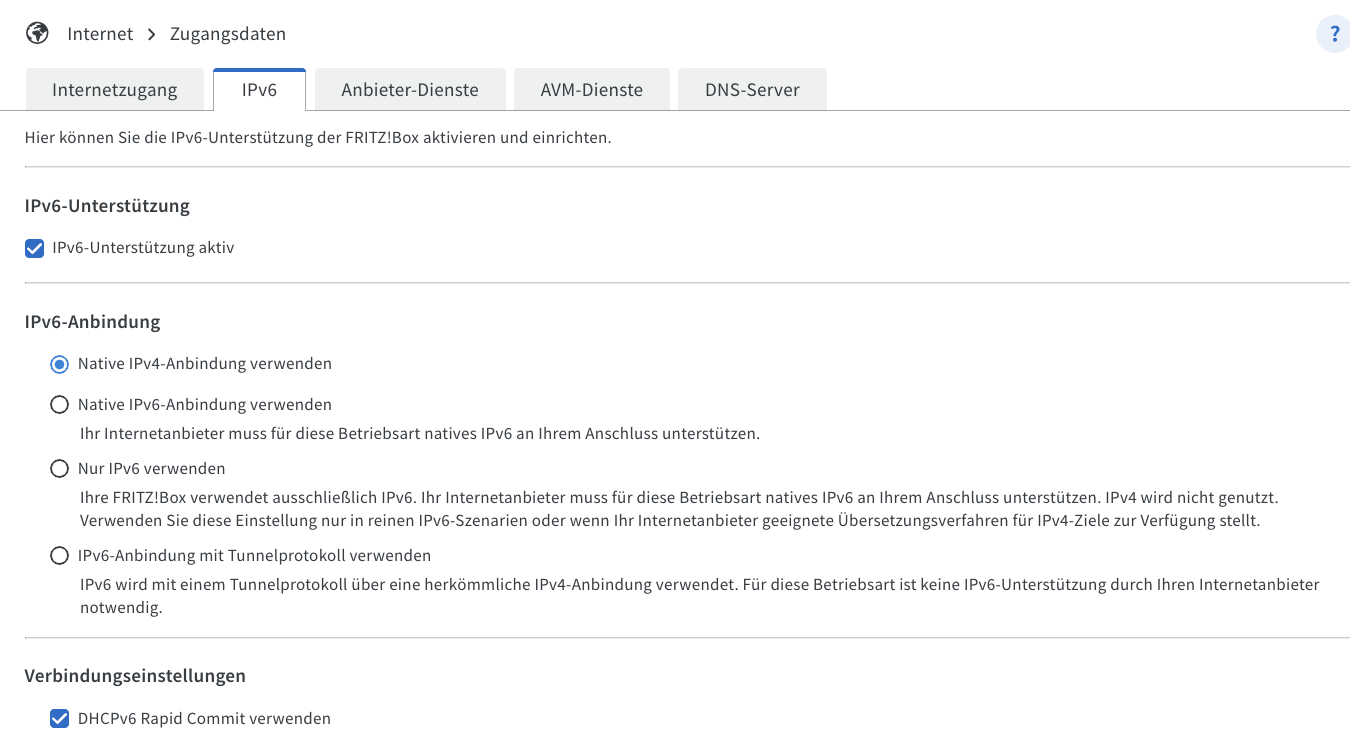Disable the DHCPv6 Rapid Commit checkbox
Screen dimensions: 1350x741
(x=60, y=719)
